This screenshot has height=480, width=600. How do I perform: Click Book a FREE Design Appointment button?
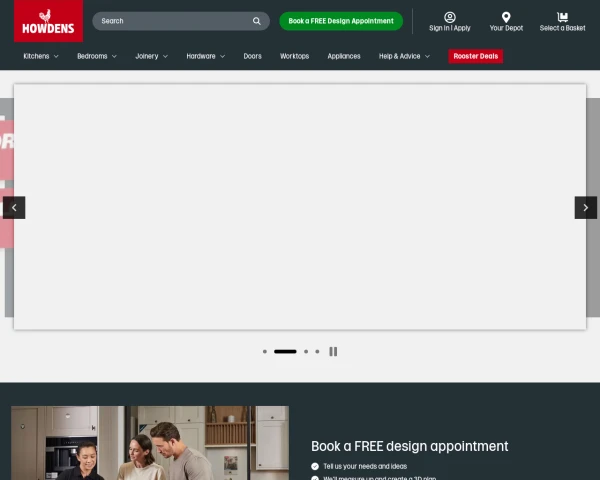[x=341, y=21]
